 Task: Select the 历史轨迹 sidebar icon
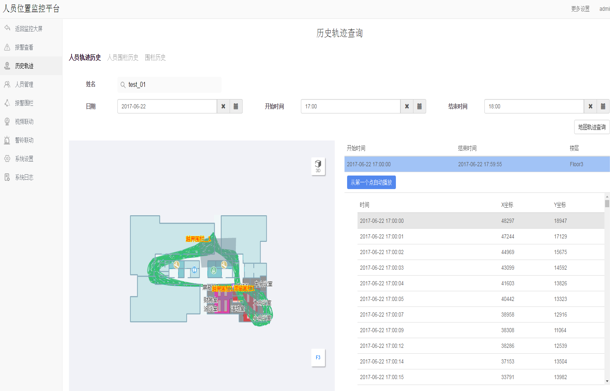[x=7, y=66]
